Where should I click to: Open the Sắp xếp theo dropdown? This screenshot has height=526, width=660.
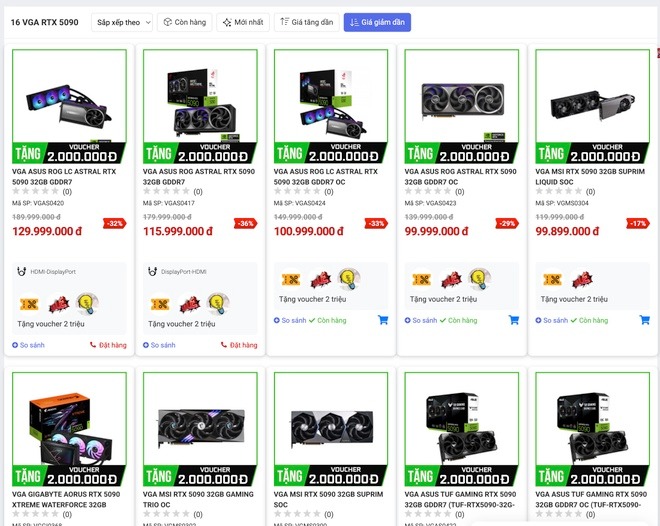pos(122,22)
